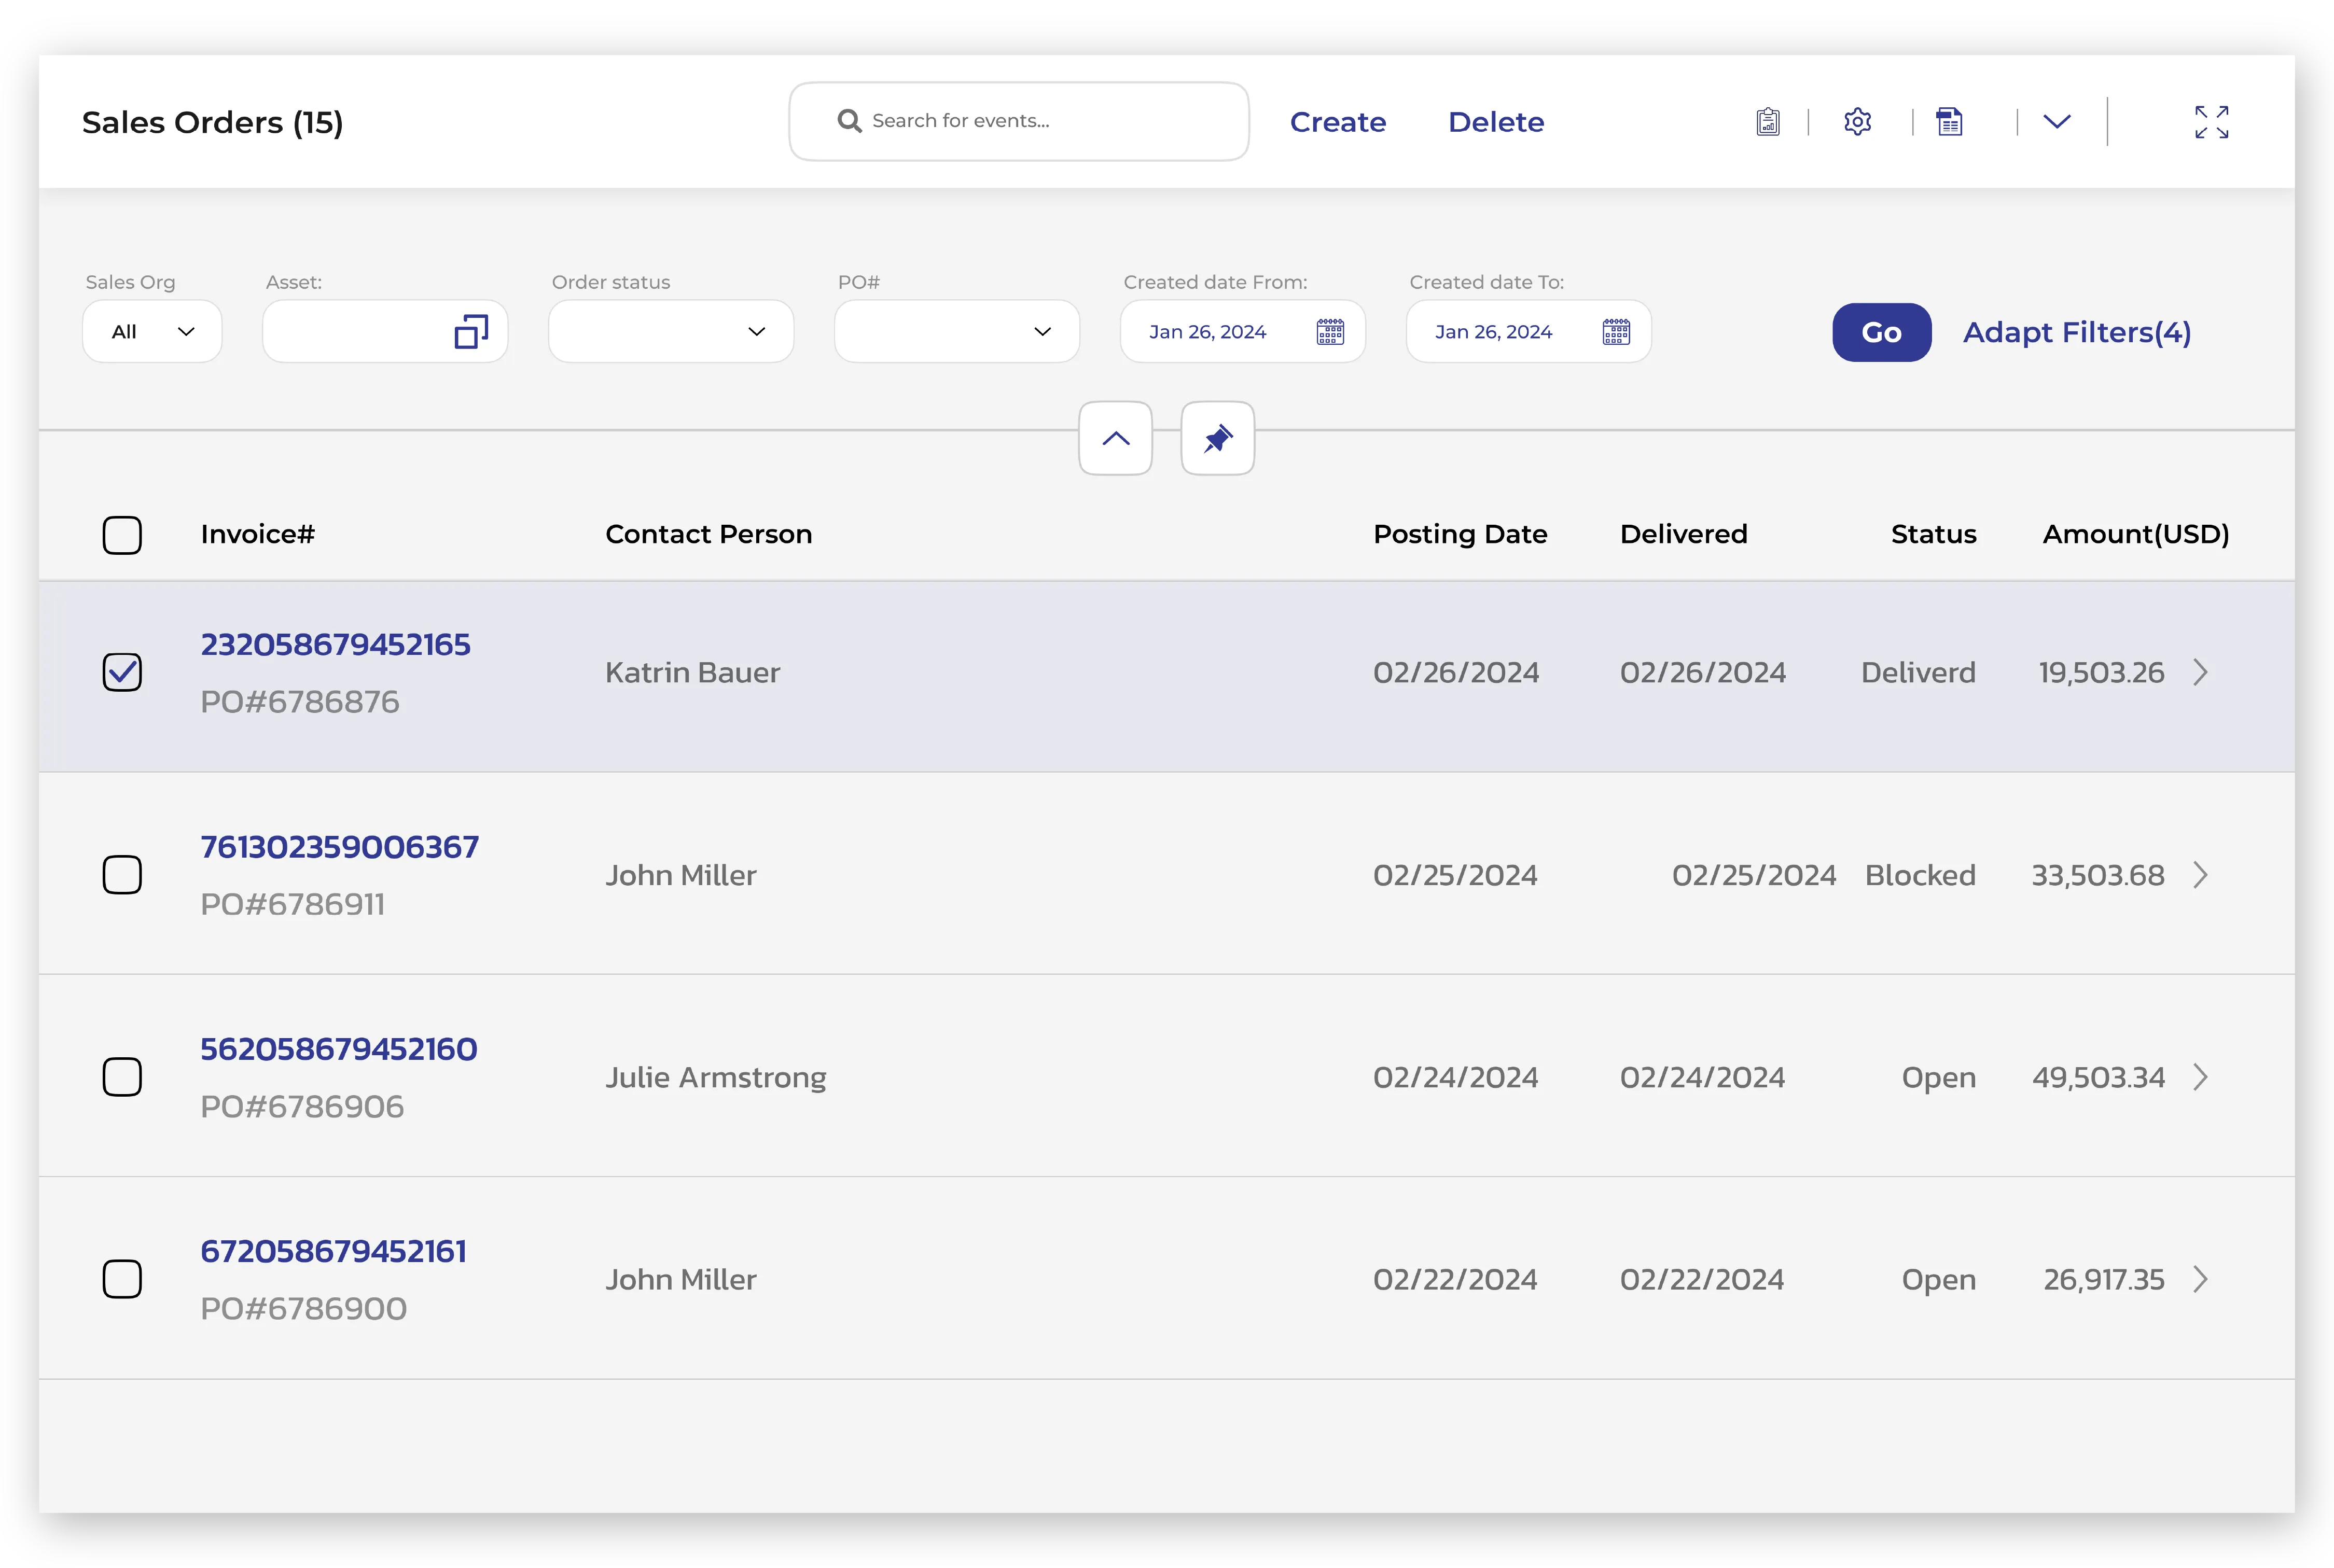The height and width of the screenshot is (1568, 2334).
Task: Open invoice 562058679452160 link
Action: 338,1049
